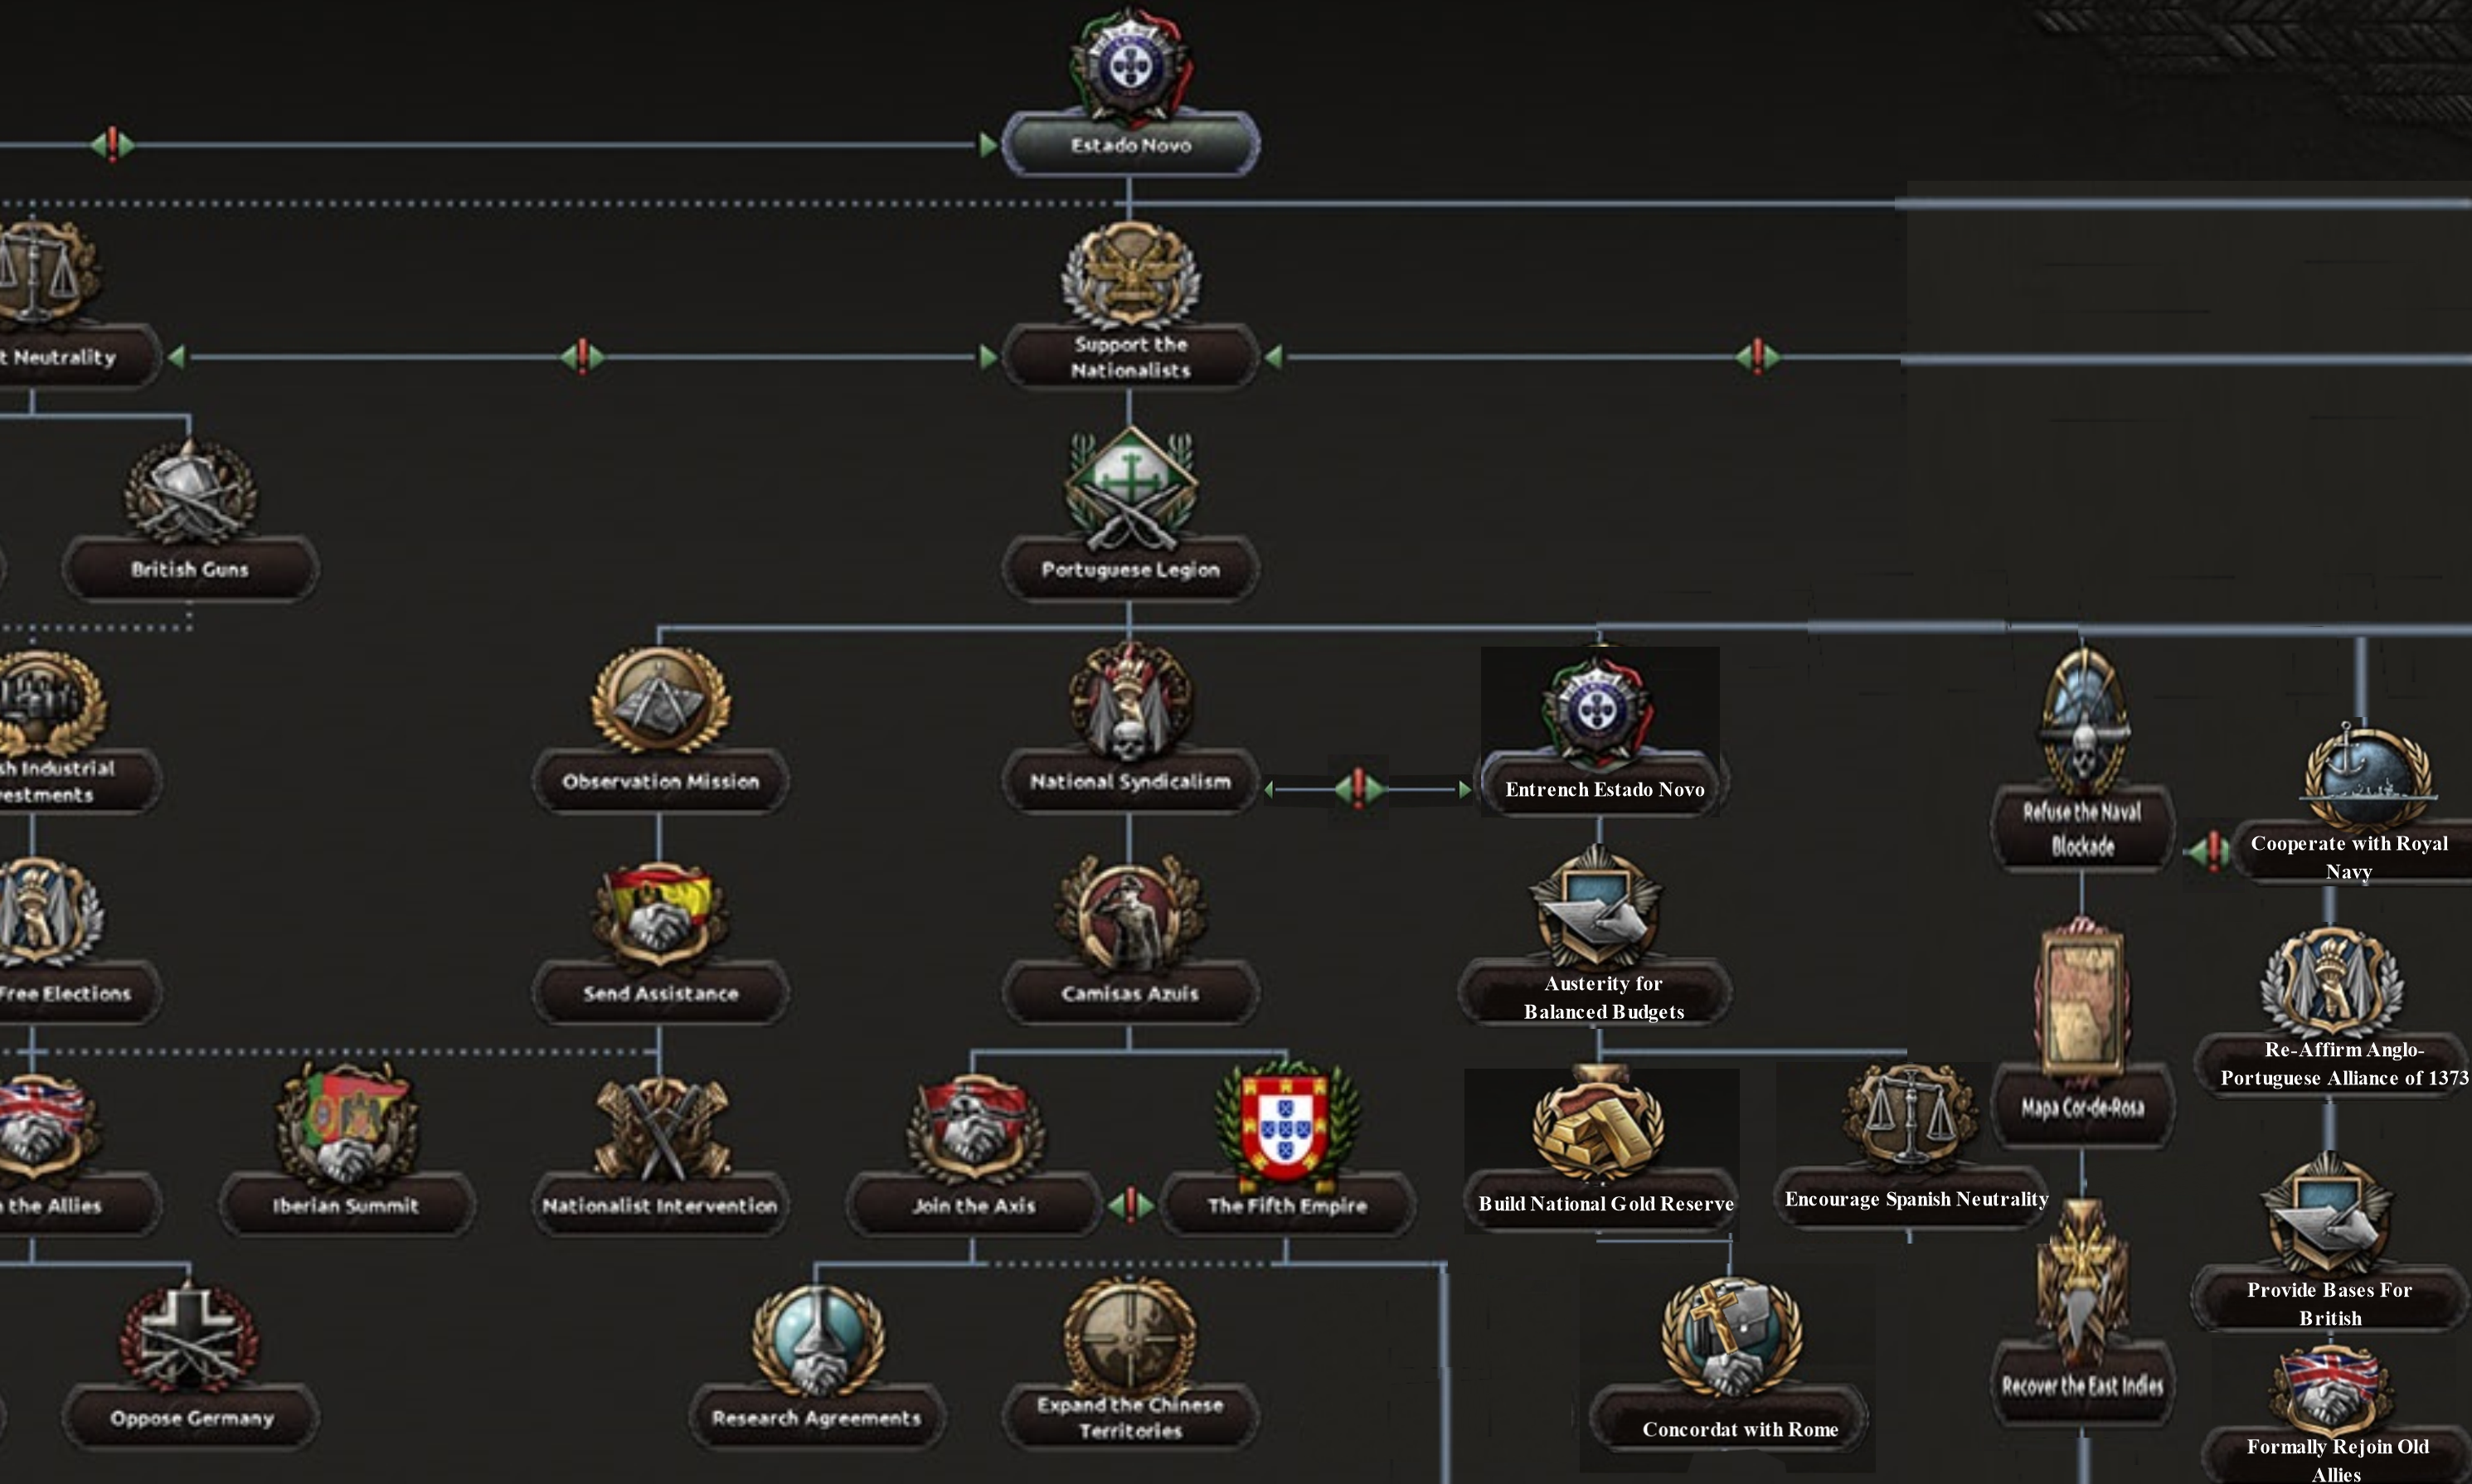Screen dimensions: 2472x1484
Task: Select the Recover the East Indies icon
Action: (x=2083, y=1282)
